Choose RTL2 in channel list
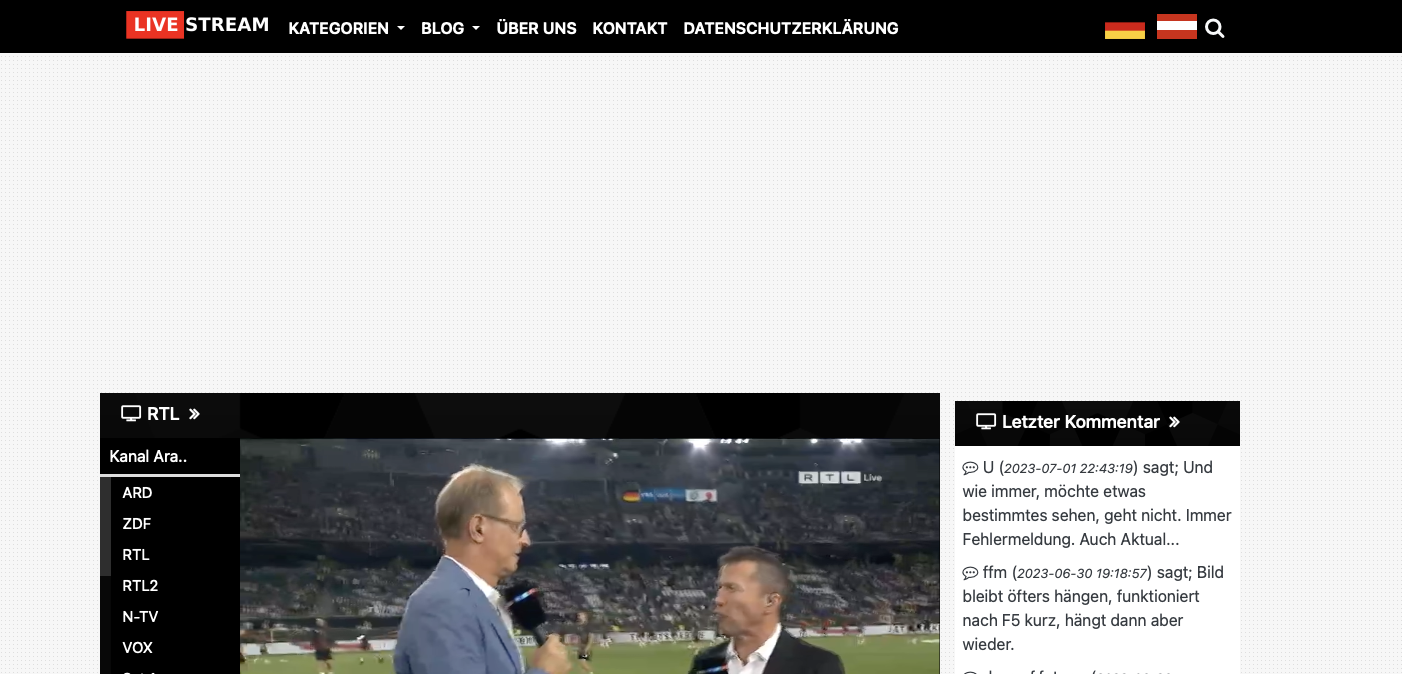Screen dimensions: 1402x674 coord(140,586)
